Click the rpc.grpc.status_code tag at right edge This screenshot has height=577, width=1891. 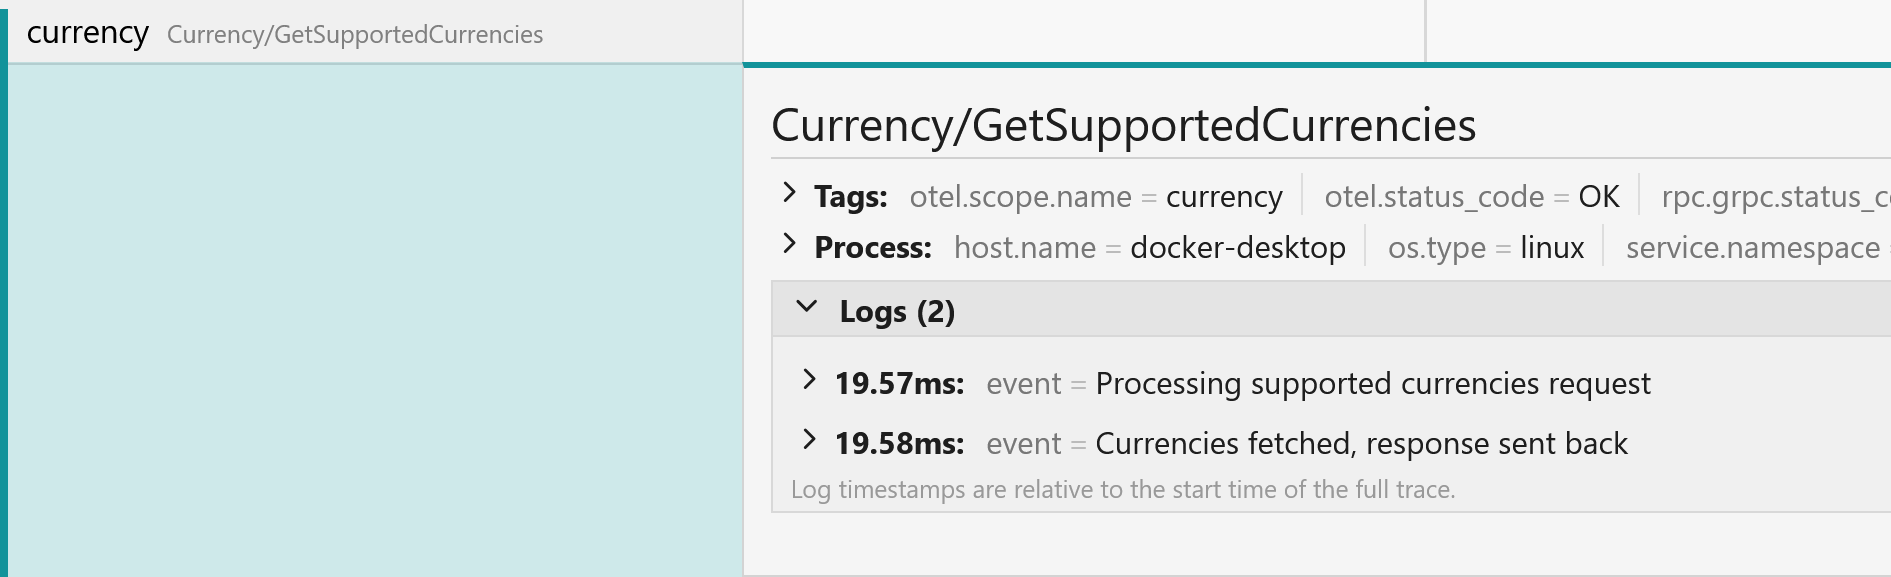(1774, 197)
